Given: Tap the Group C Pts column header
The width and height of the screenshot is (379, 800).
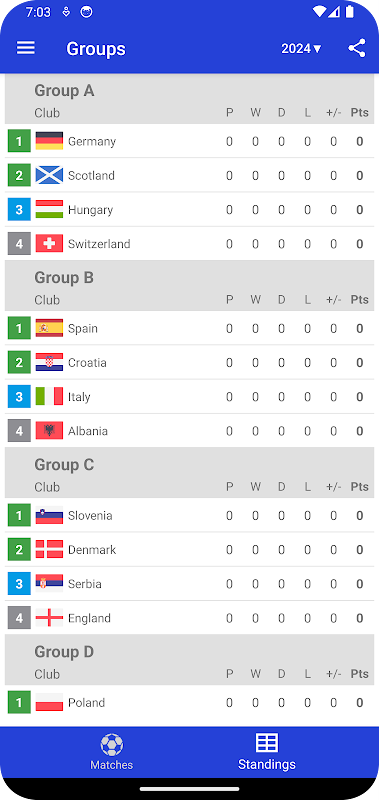Looking at the screenshot, I should pyautogui.click(x=359, y=487).
